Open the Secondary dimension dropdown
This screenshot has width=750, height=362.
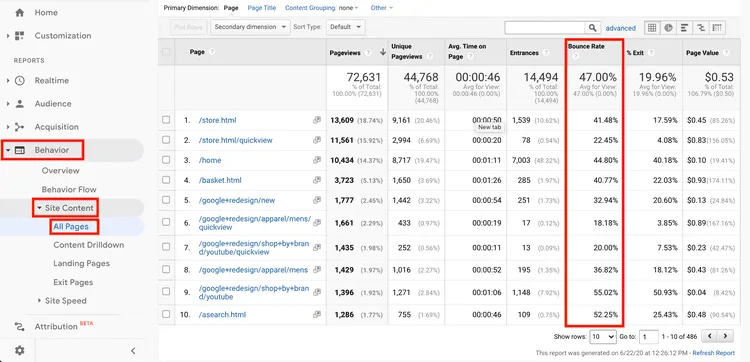click(250, 27)
